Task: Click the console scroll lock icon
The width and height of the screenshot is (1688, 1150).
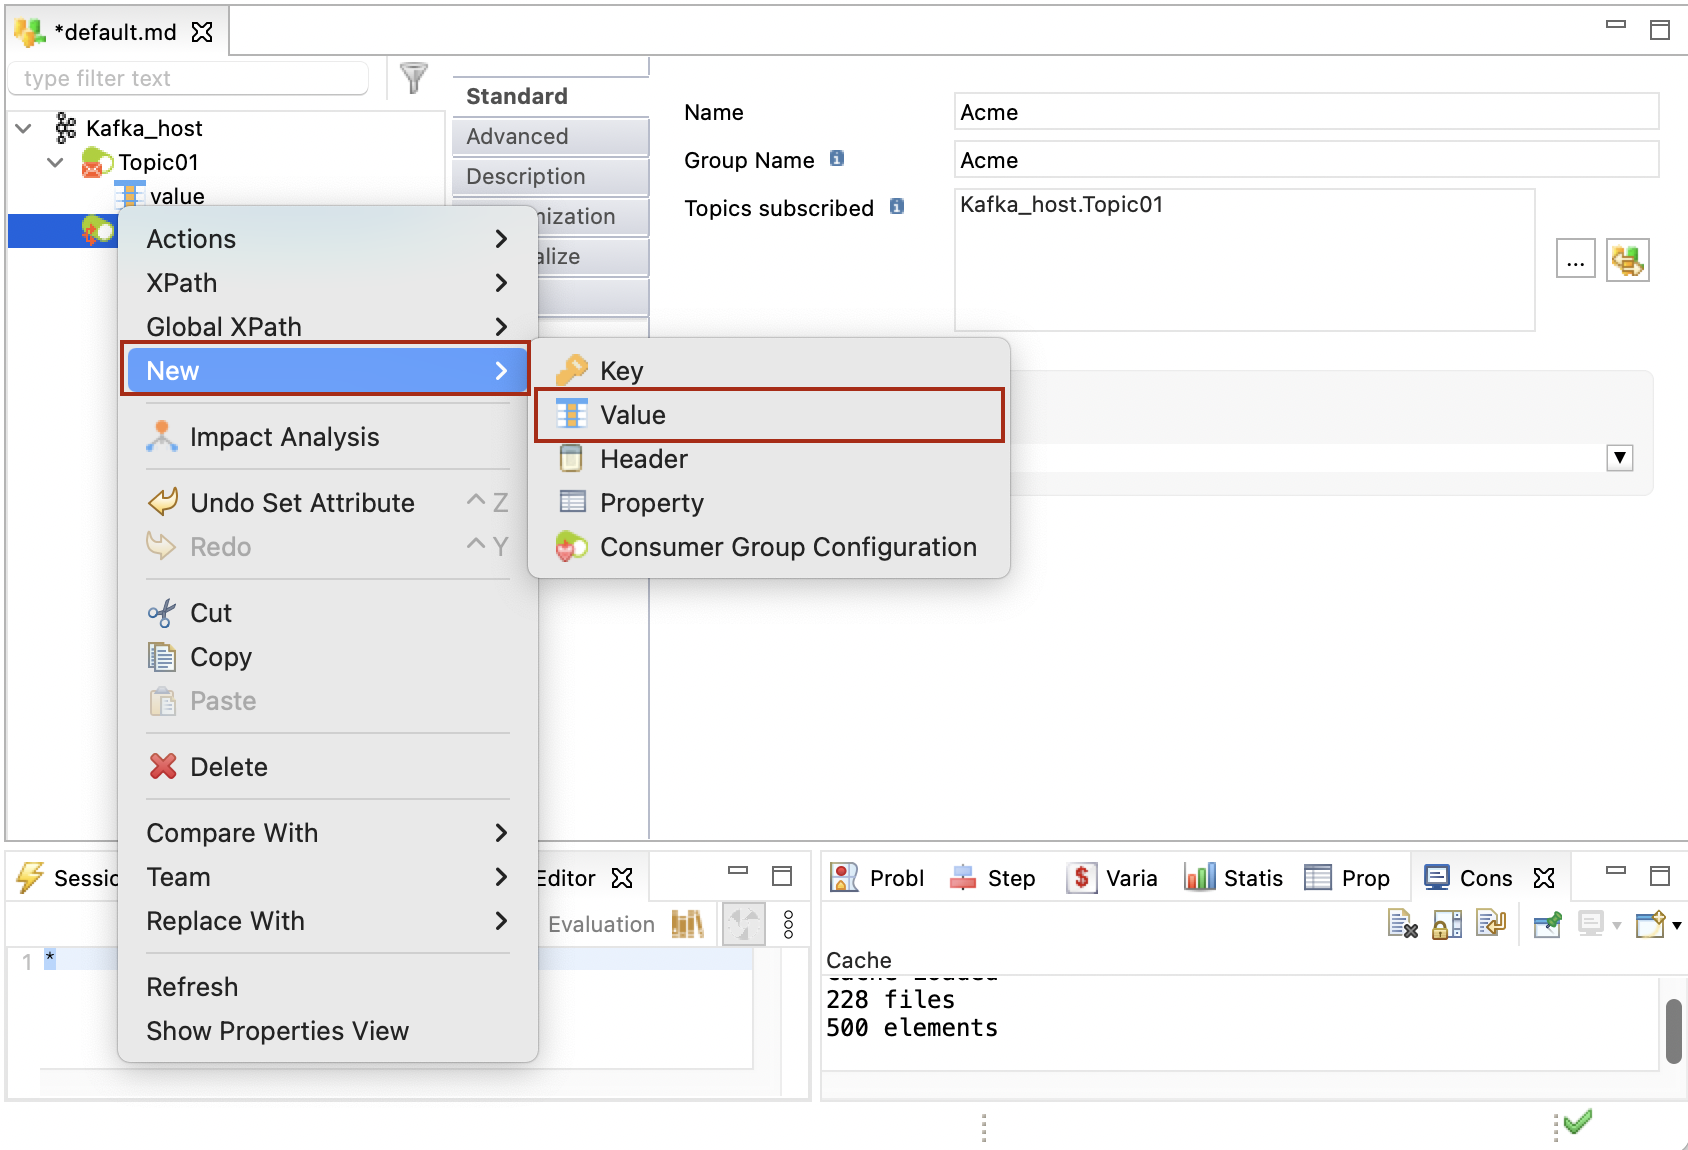Action: 1447,925
